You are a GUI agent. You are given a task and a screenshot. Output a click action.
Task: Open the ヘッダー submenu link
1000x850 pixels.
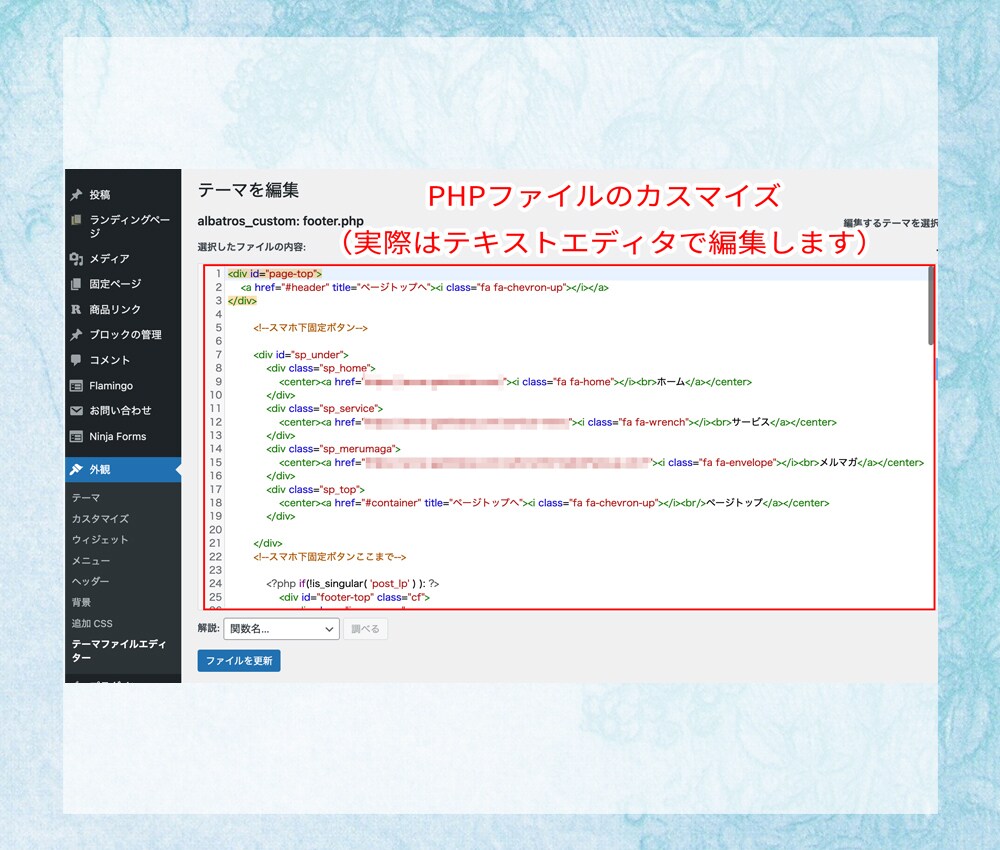(91, 582)
